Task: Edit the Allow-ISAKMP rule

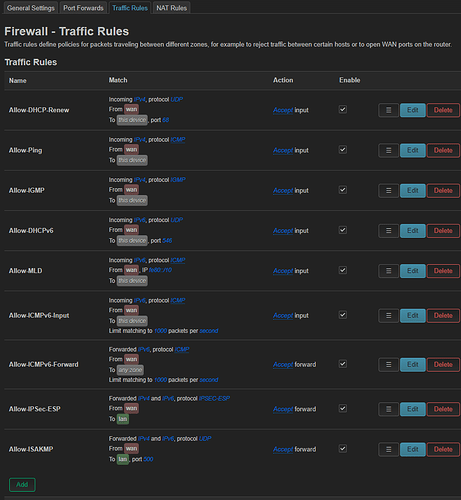Action: (x=413, y=449)
